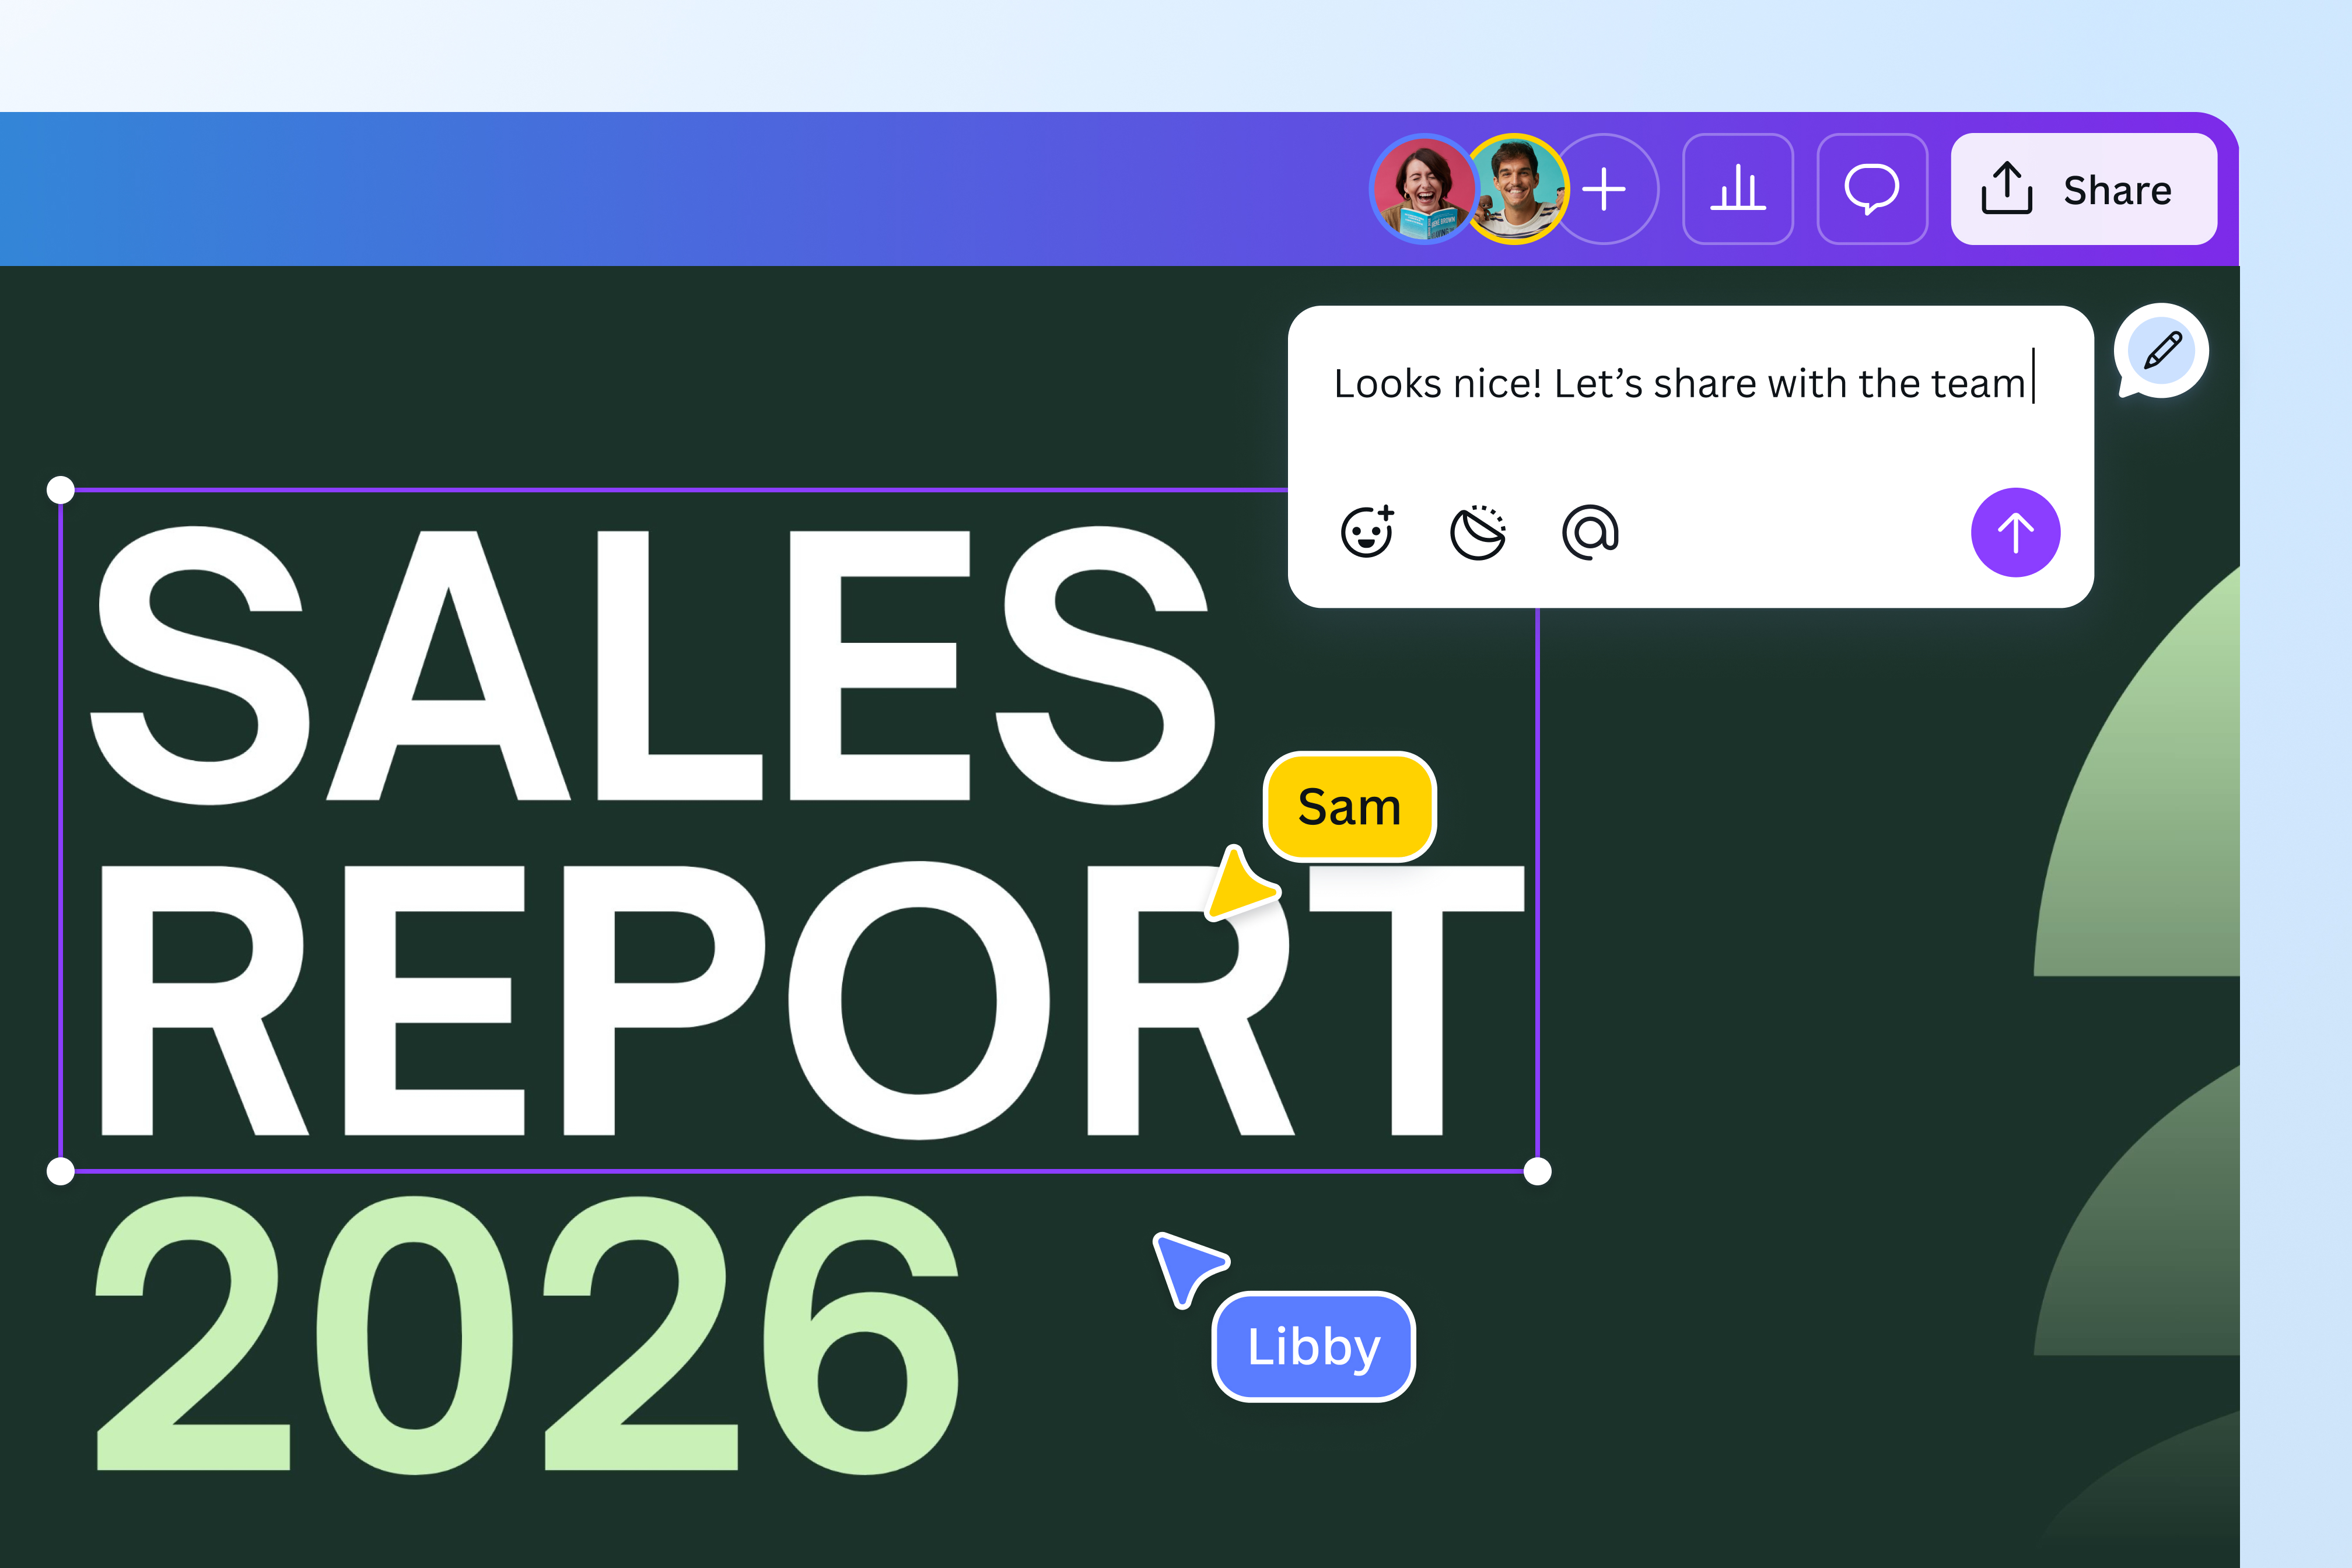Mention someone with the @ icon
The image size is (2352, 1568).
1590,532
